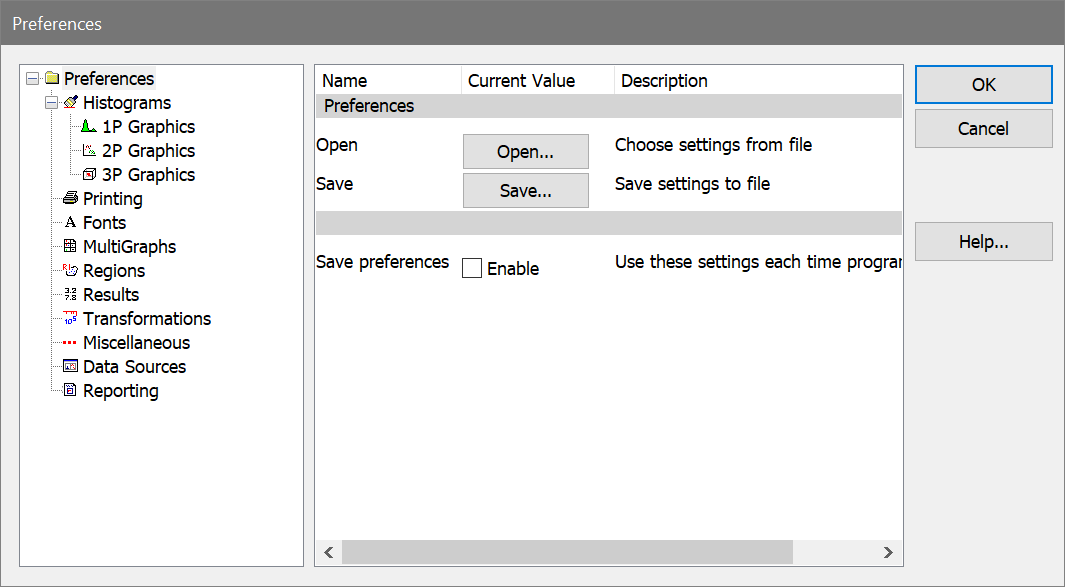This screenshot has height=587, width=1065.
Task: Click the Data Sources icon
Action: pos(70,367)
